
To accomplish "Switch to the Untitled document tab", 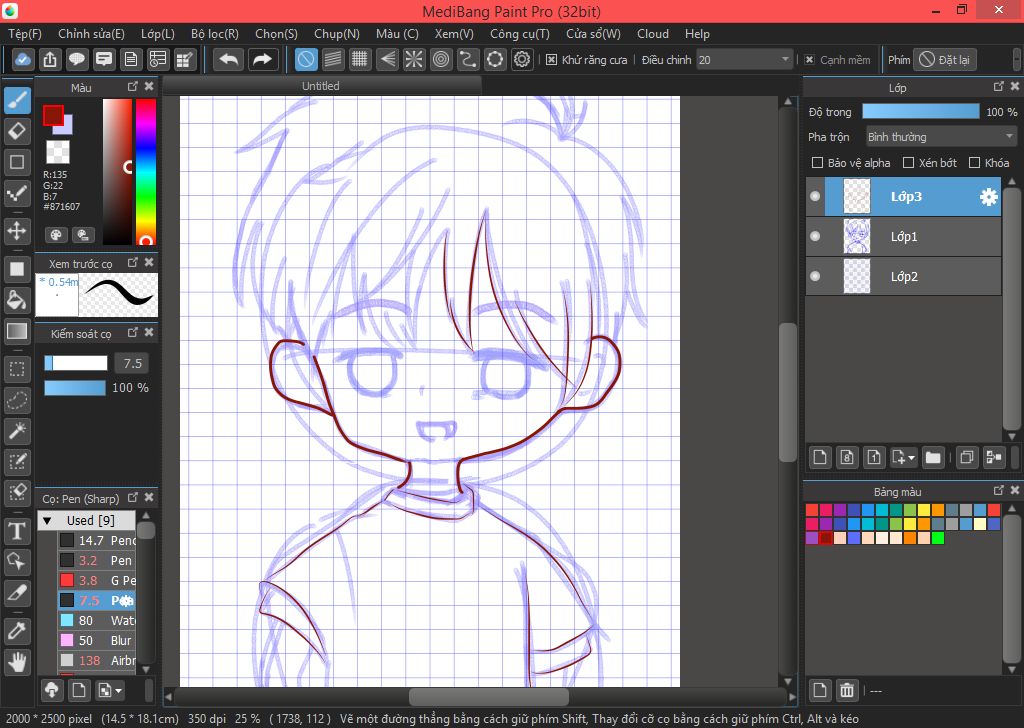I will 321,86.
